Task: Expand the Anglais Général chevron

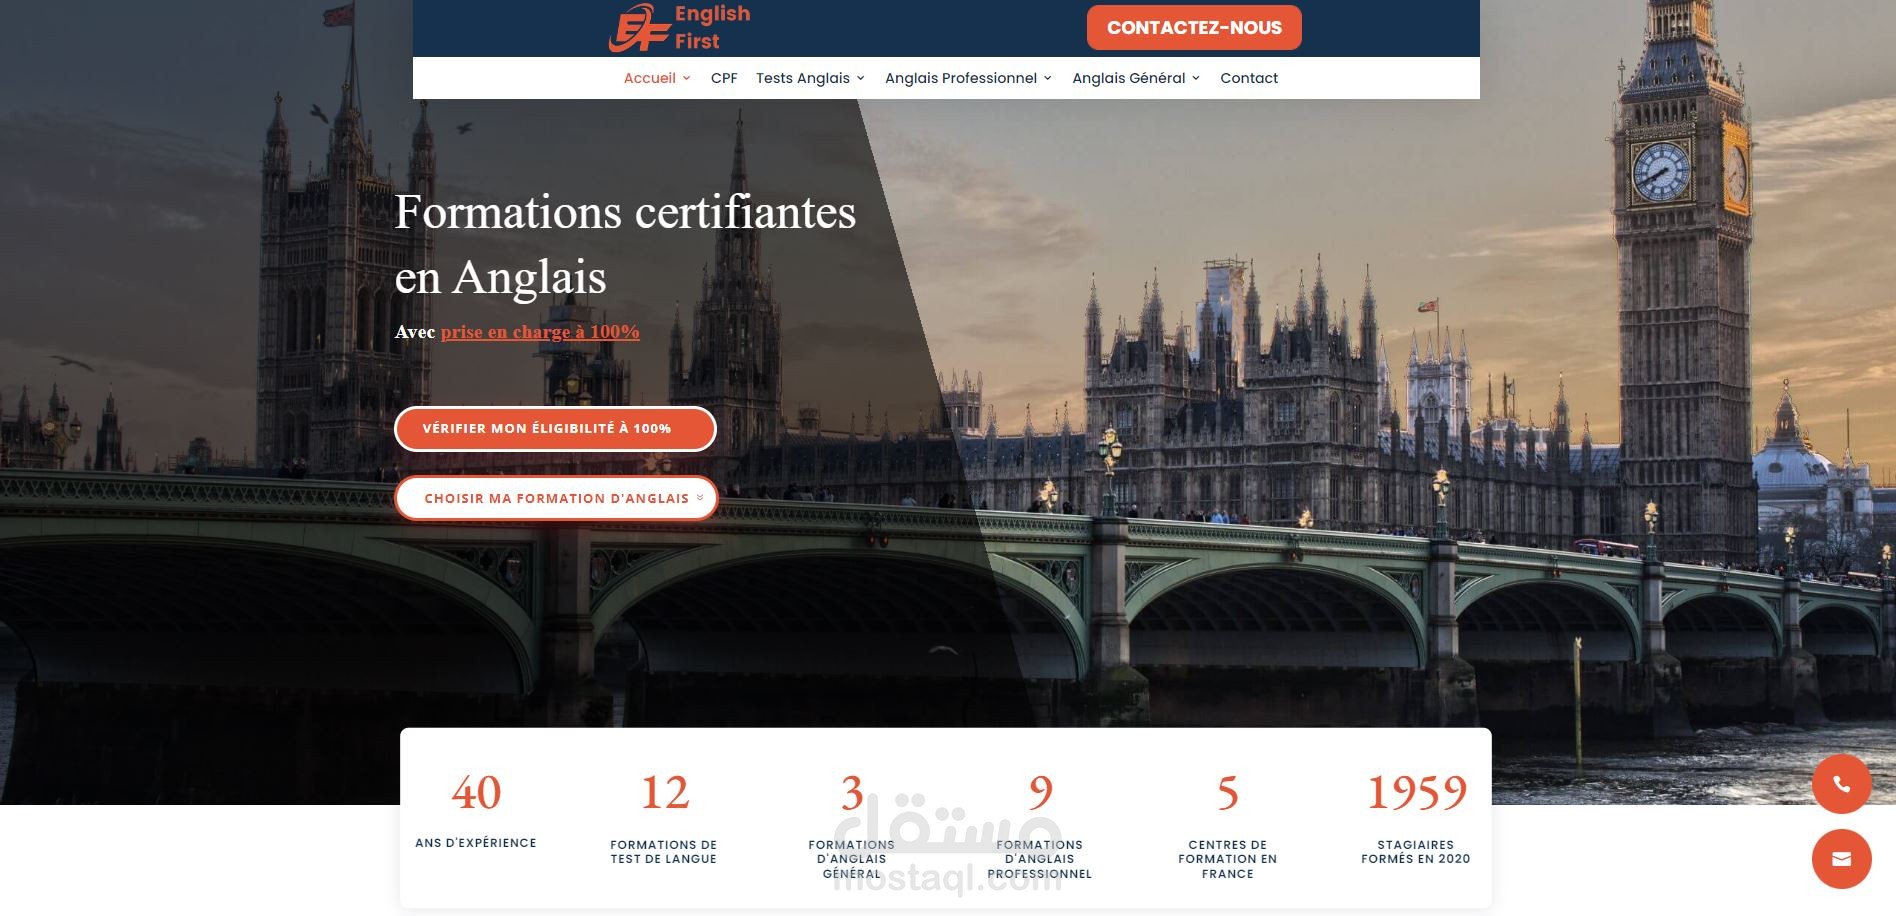Action: (1196, 78)
